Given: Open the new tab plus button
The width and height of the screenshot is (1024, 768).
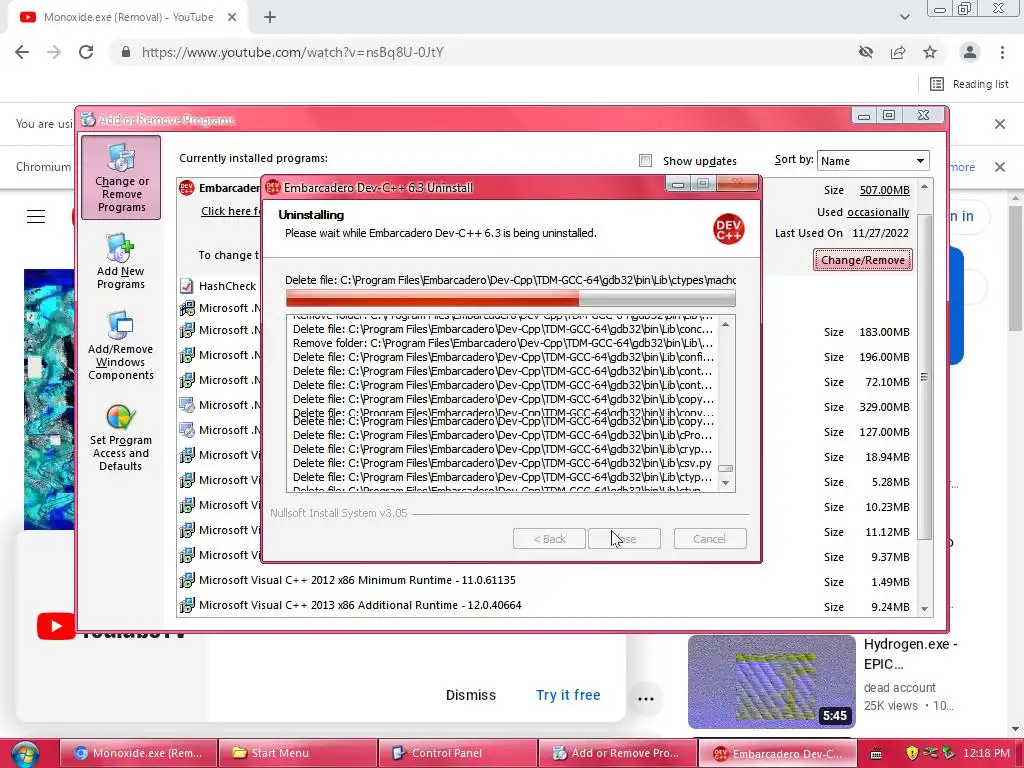Looking at the screenshot, I should (270, 18).
